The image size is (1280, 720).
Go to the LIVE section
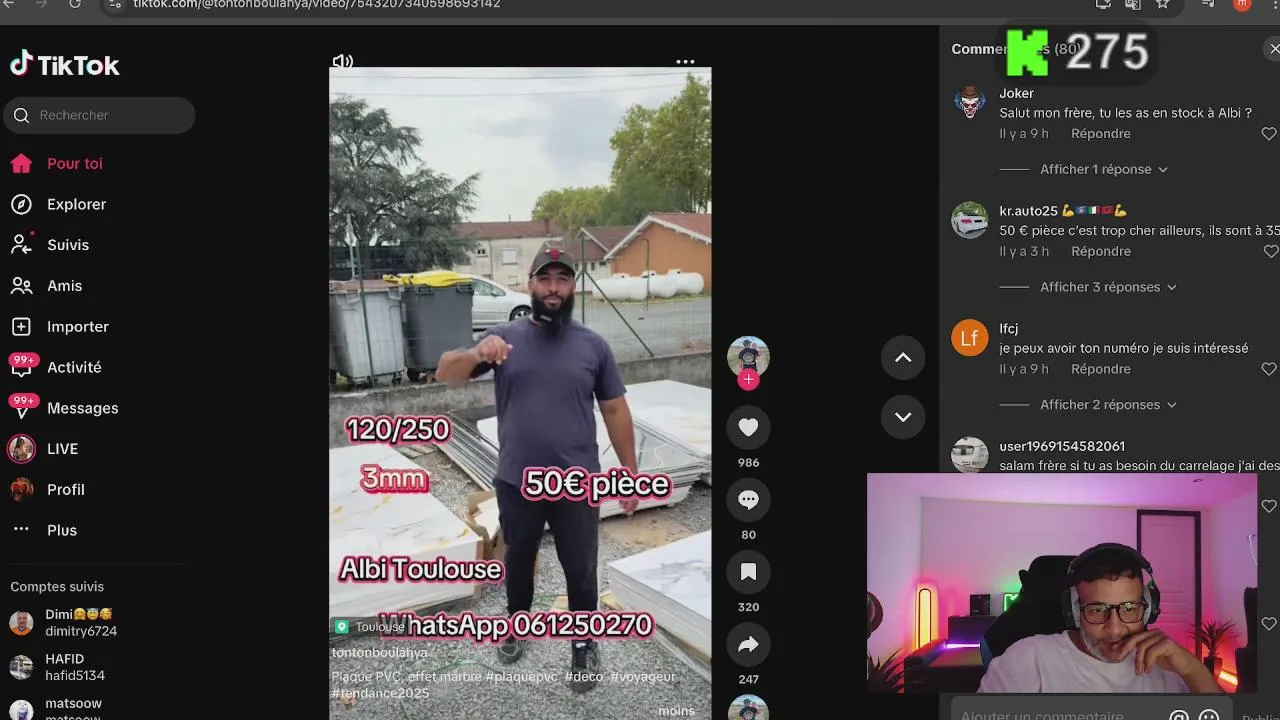coord(62,449)
